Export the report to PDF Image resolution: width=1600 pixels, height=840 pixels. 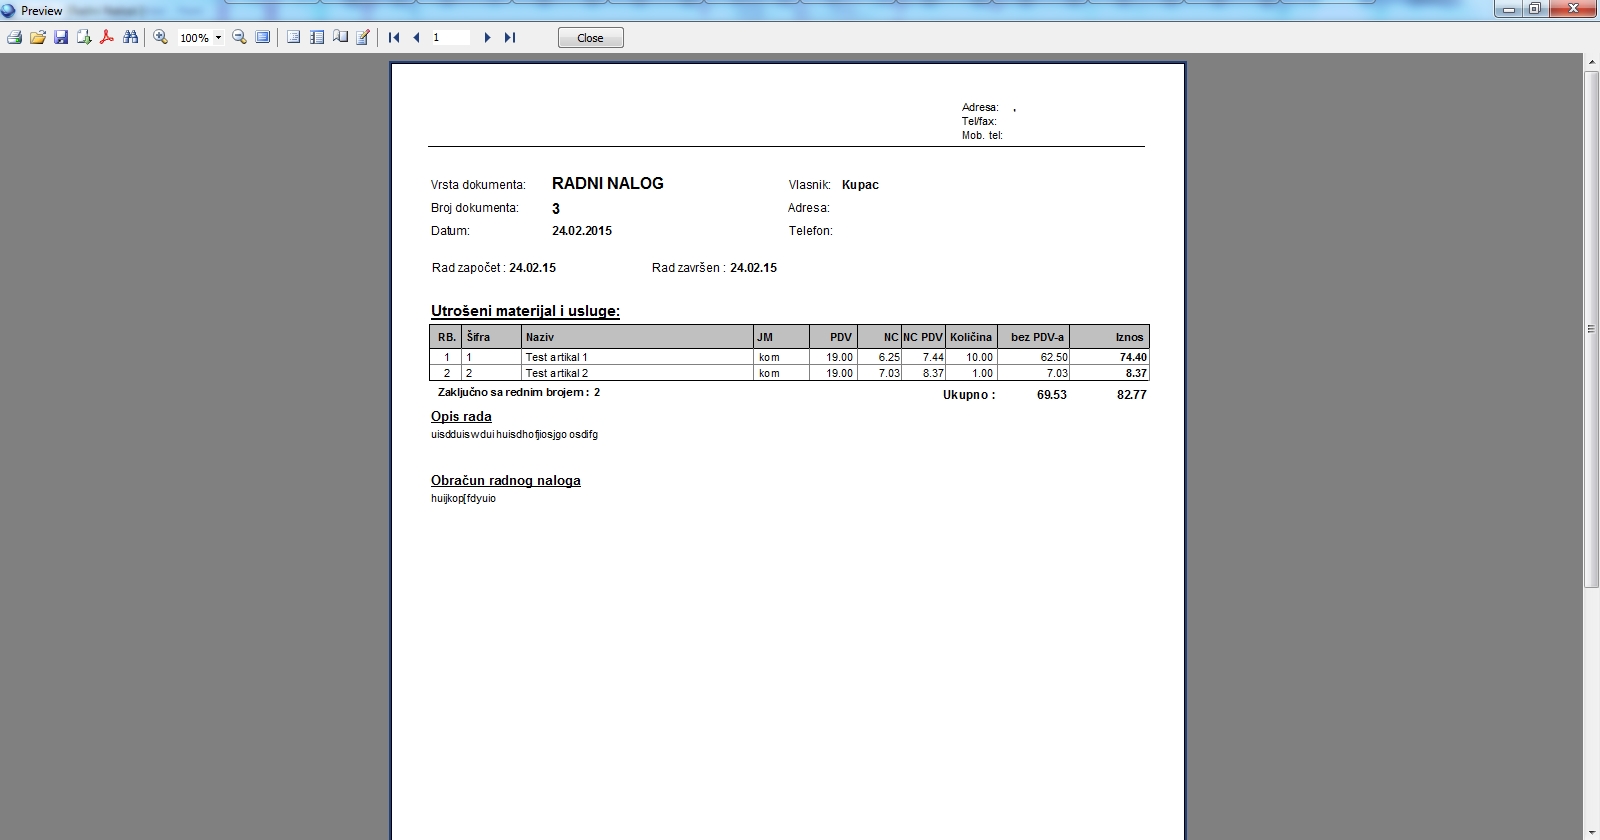[107, 37]
